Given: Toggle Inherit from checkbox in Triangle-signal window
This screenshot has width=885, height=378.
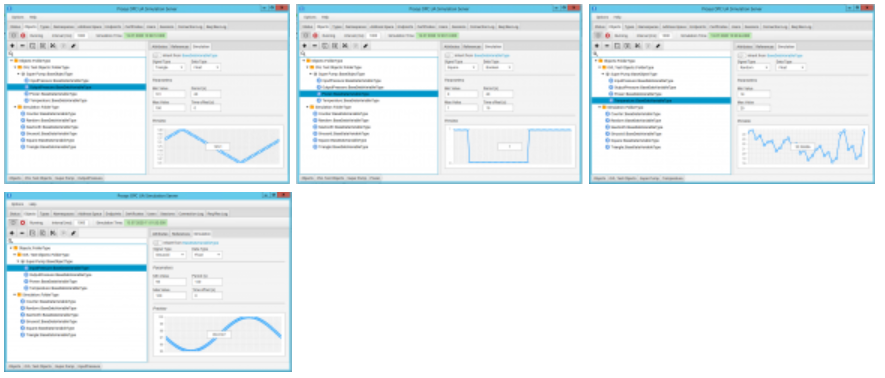Looking at the screenshot, I should click(157, 55).
